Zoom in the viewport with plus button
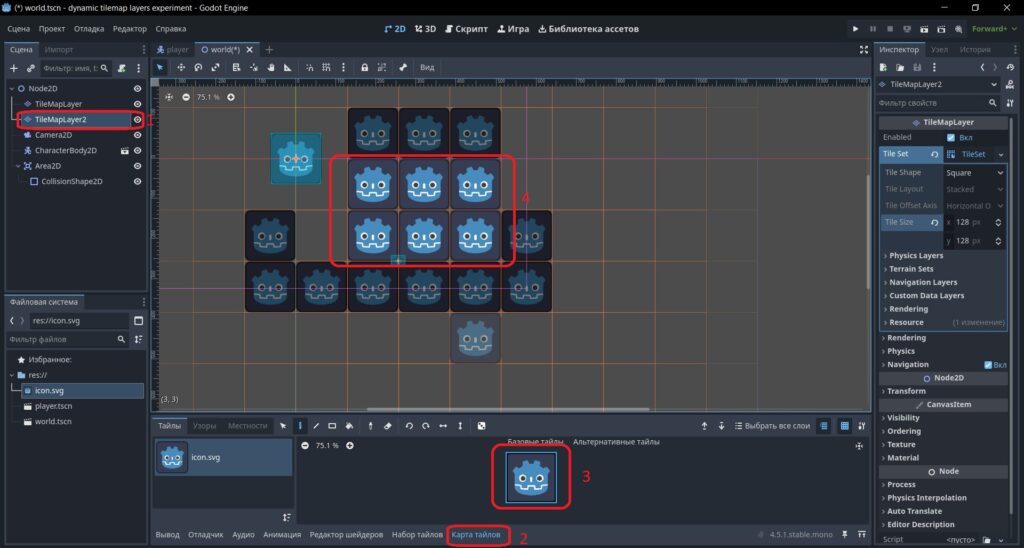This screenshot has width=1024, height=548. [x=231, y=97]
